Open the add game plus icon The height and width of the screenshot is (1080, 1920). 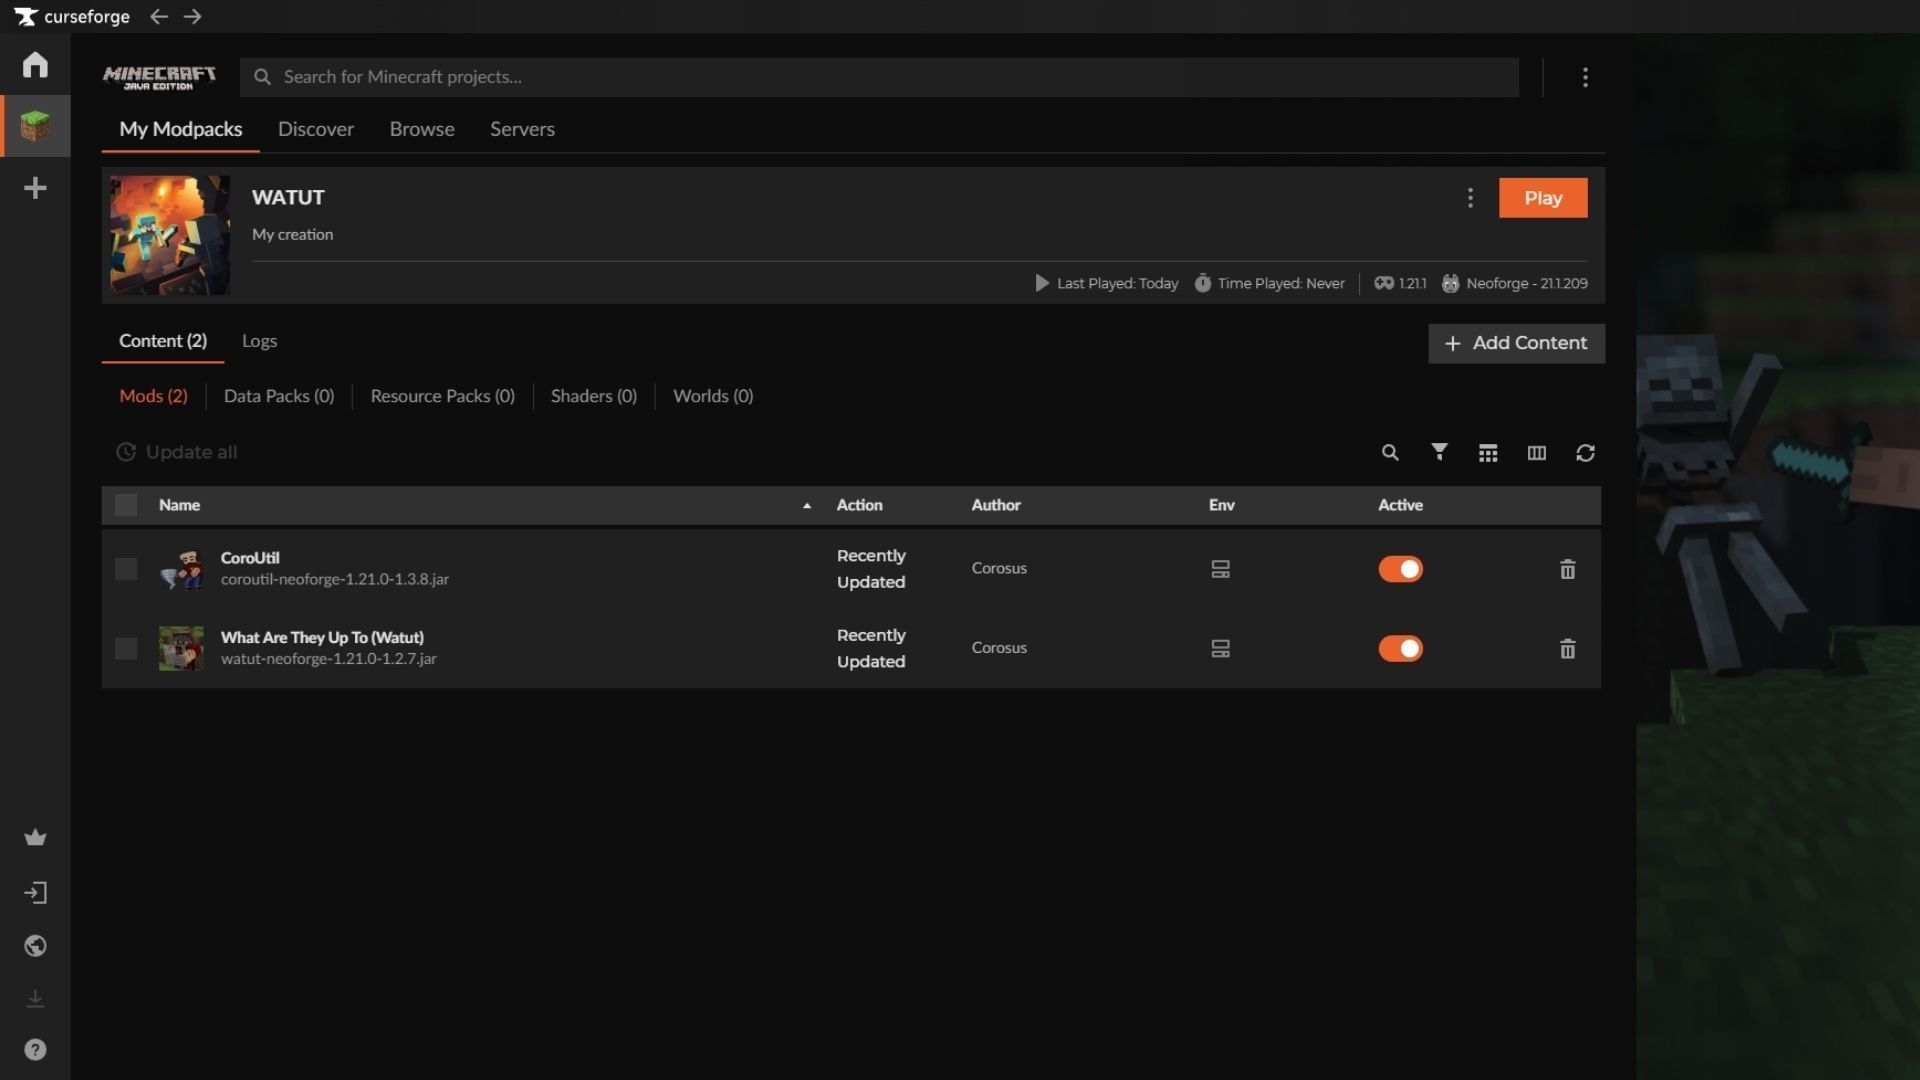(35, 188)
